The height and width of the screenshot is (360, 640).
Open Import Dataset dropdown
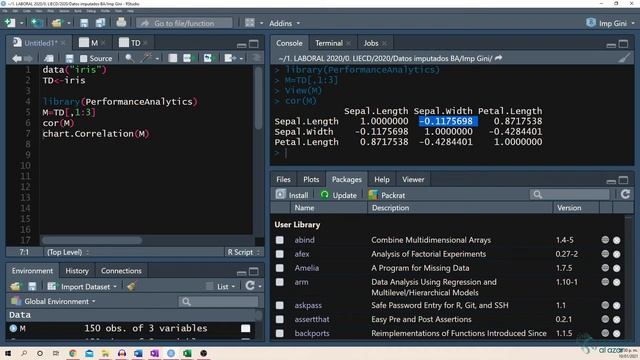pyautogui.click(x=82, y=287)
